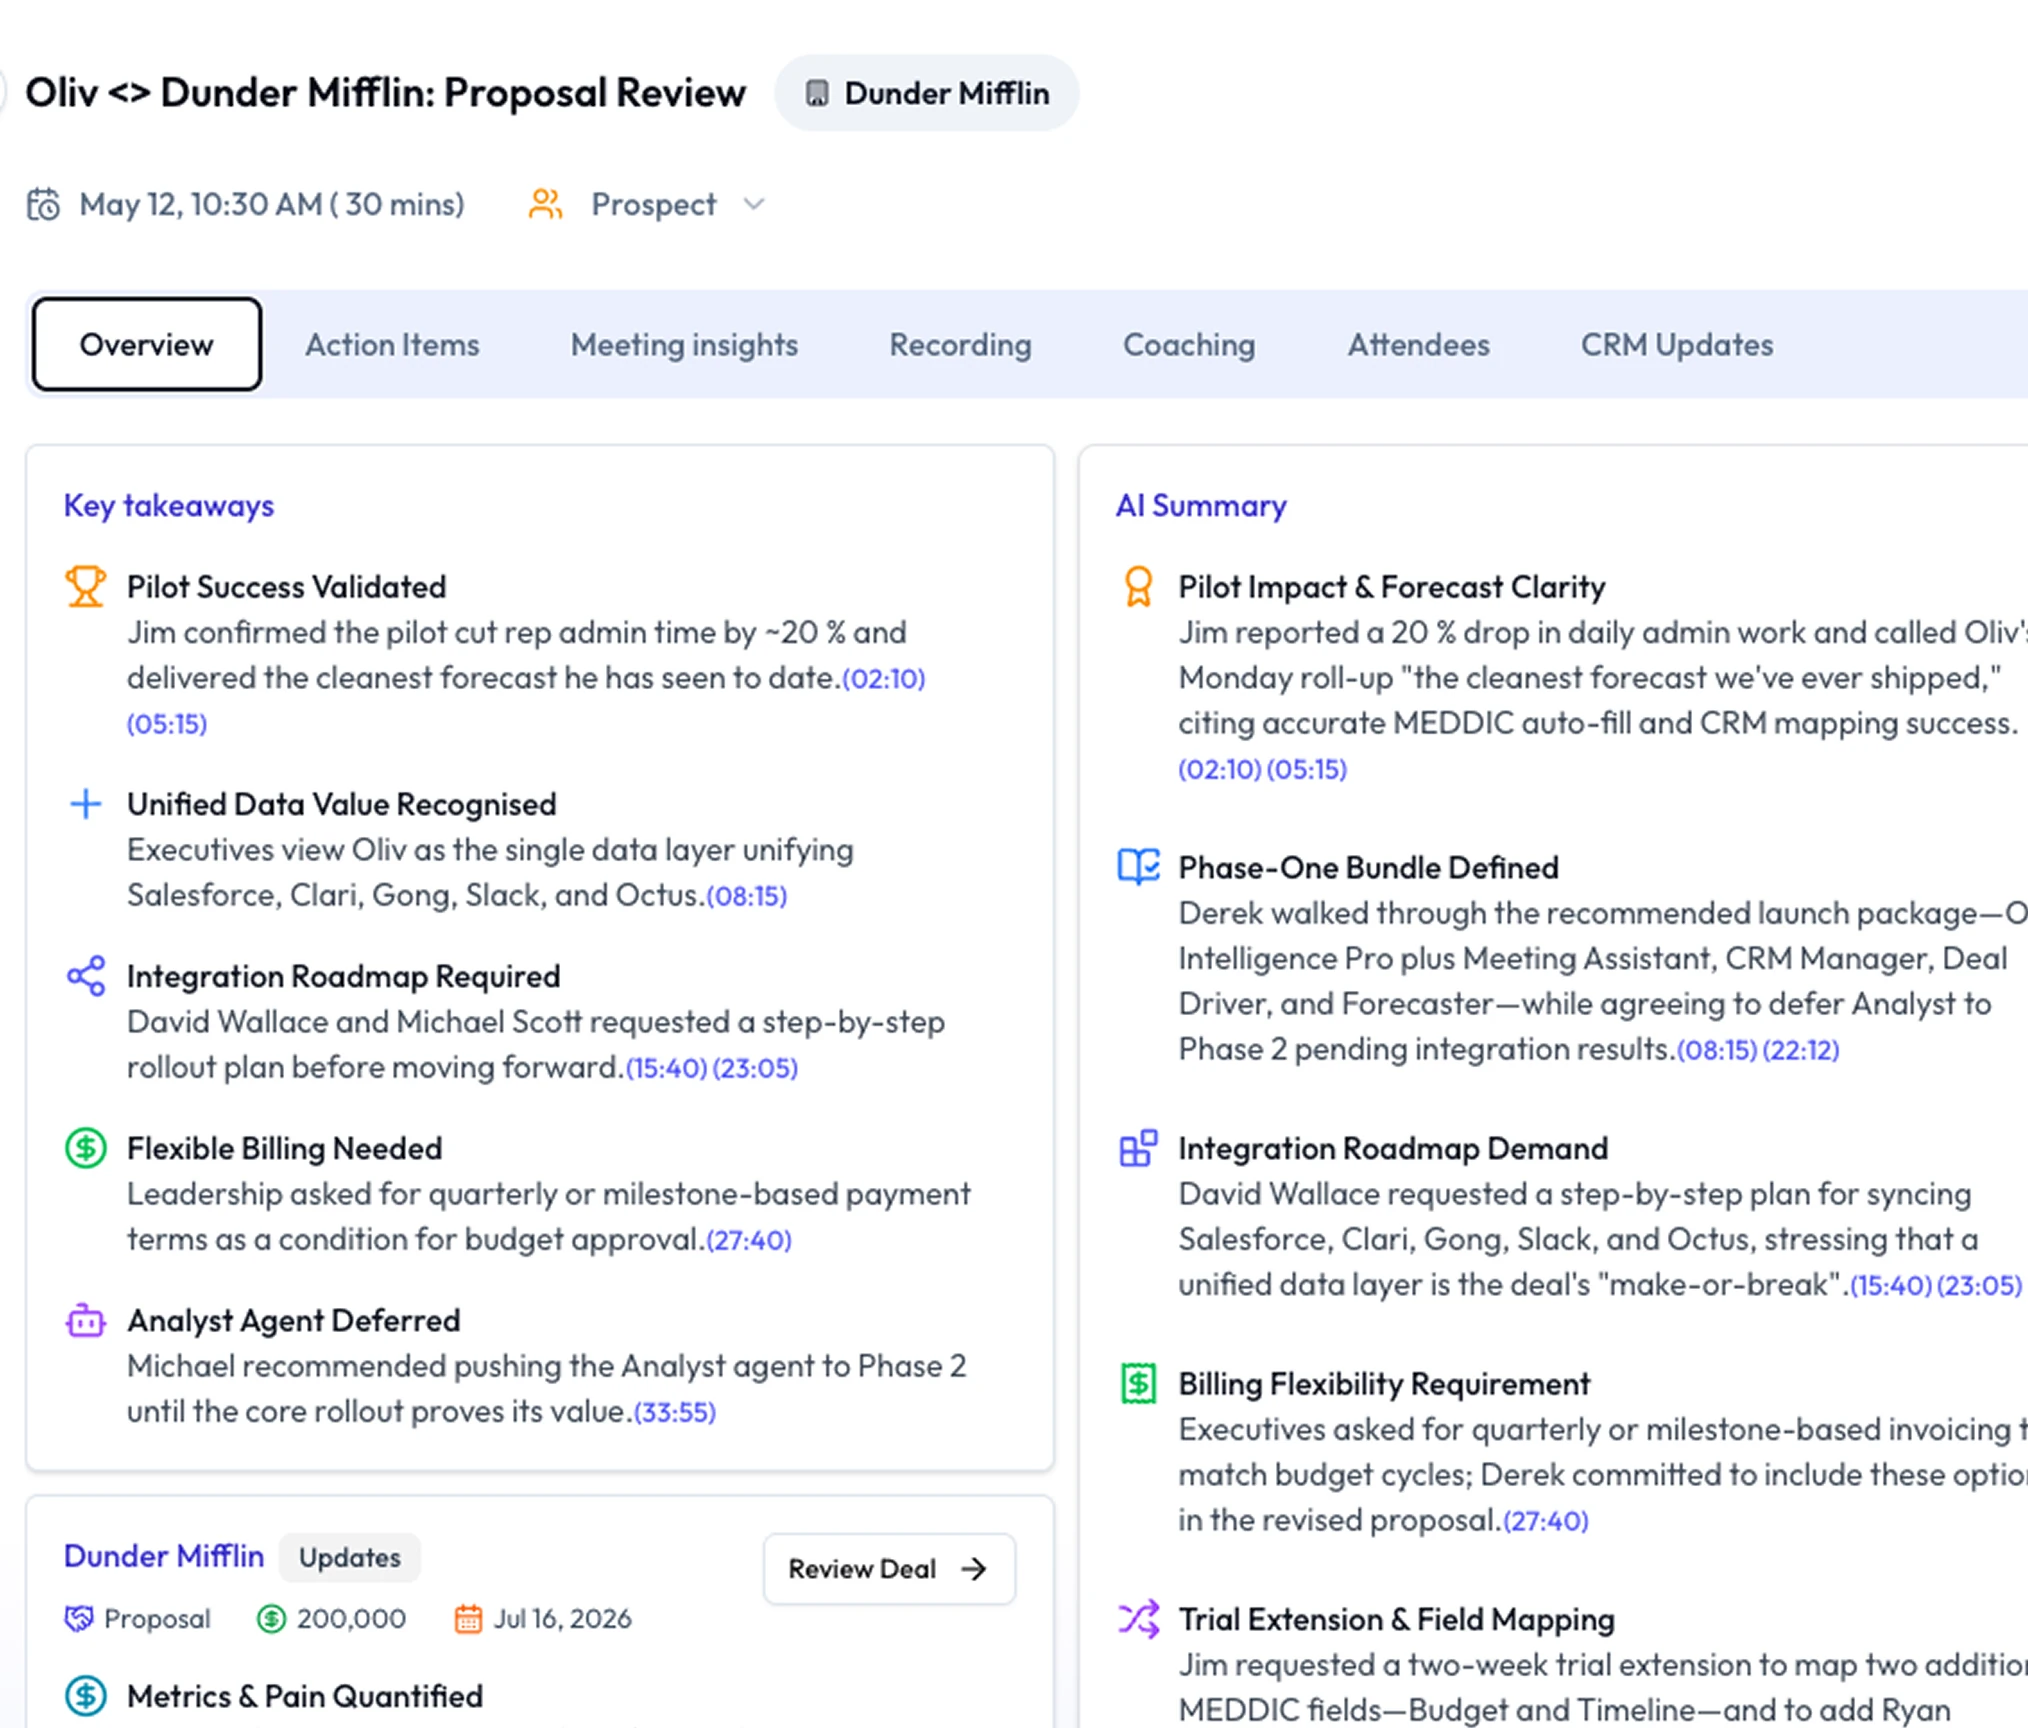Jump to (23:05) in Integration Roadmap Required

point(755,1068)
